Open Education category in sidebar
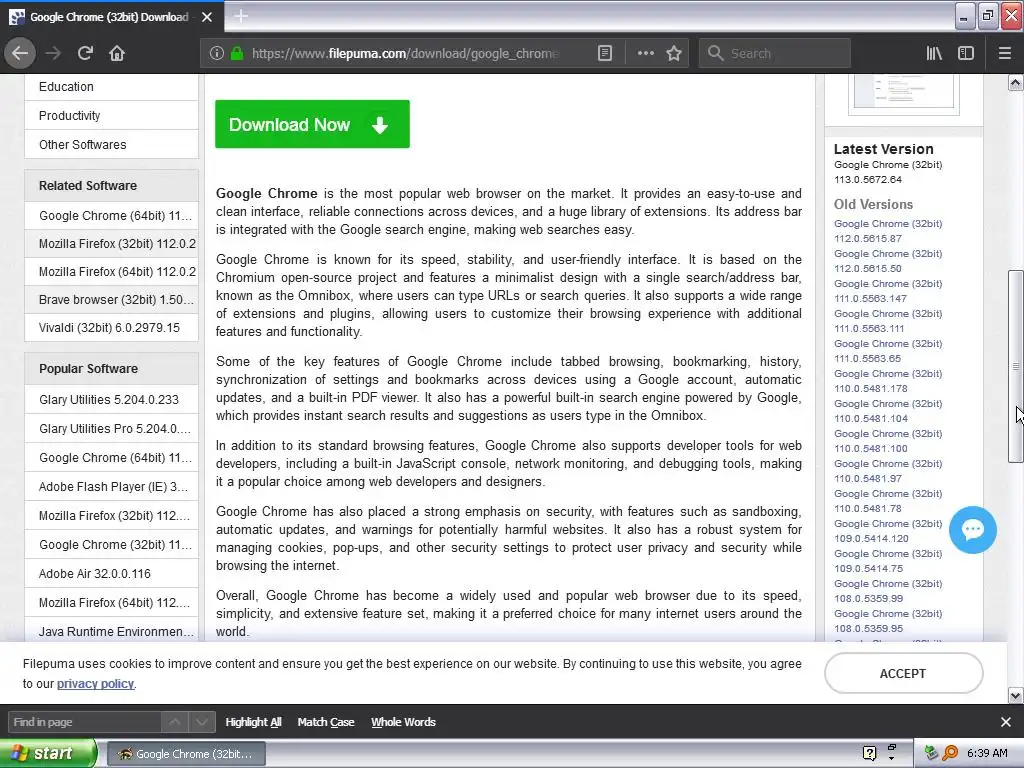 pos(112,86)
